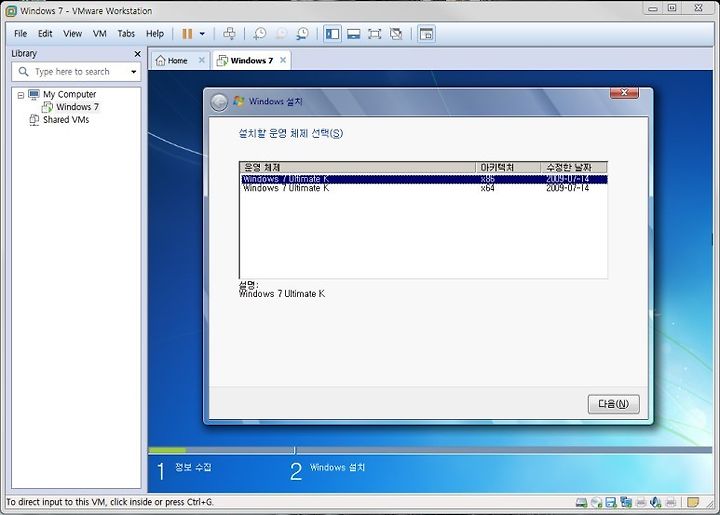The width and height of the screenshot is (720, 515).
Task: Select My Computer in the library
Action: [70, 94]
